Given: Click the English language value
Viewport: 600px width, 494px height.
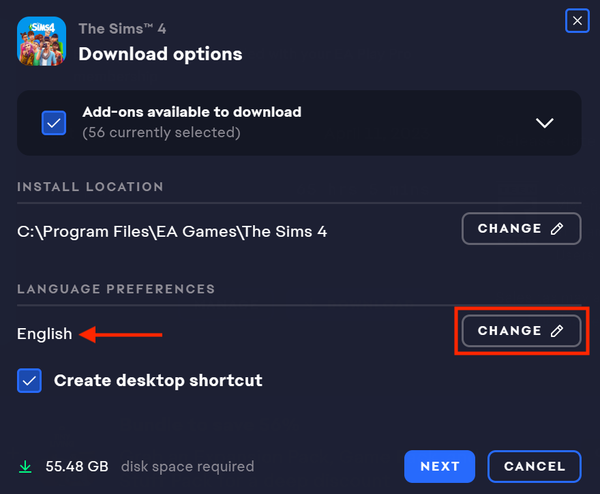Looking at the screenshot, I should click(45, 334).
